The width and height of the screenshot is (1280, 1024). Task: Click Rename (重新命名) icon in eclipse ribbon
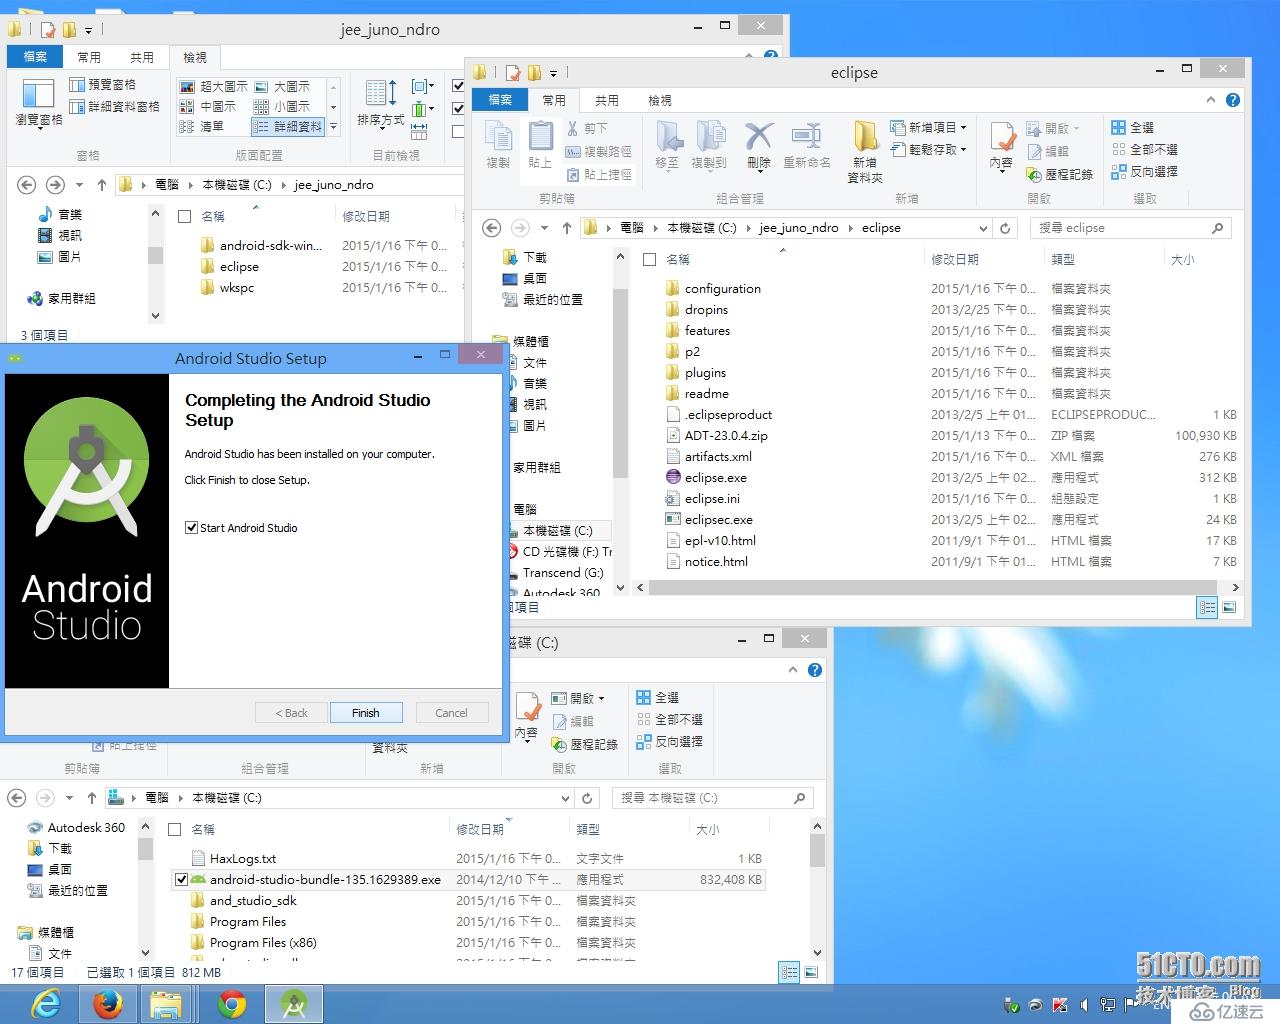point(806,145)
